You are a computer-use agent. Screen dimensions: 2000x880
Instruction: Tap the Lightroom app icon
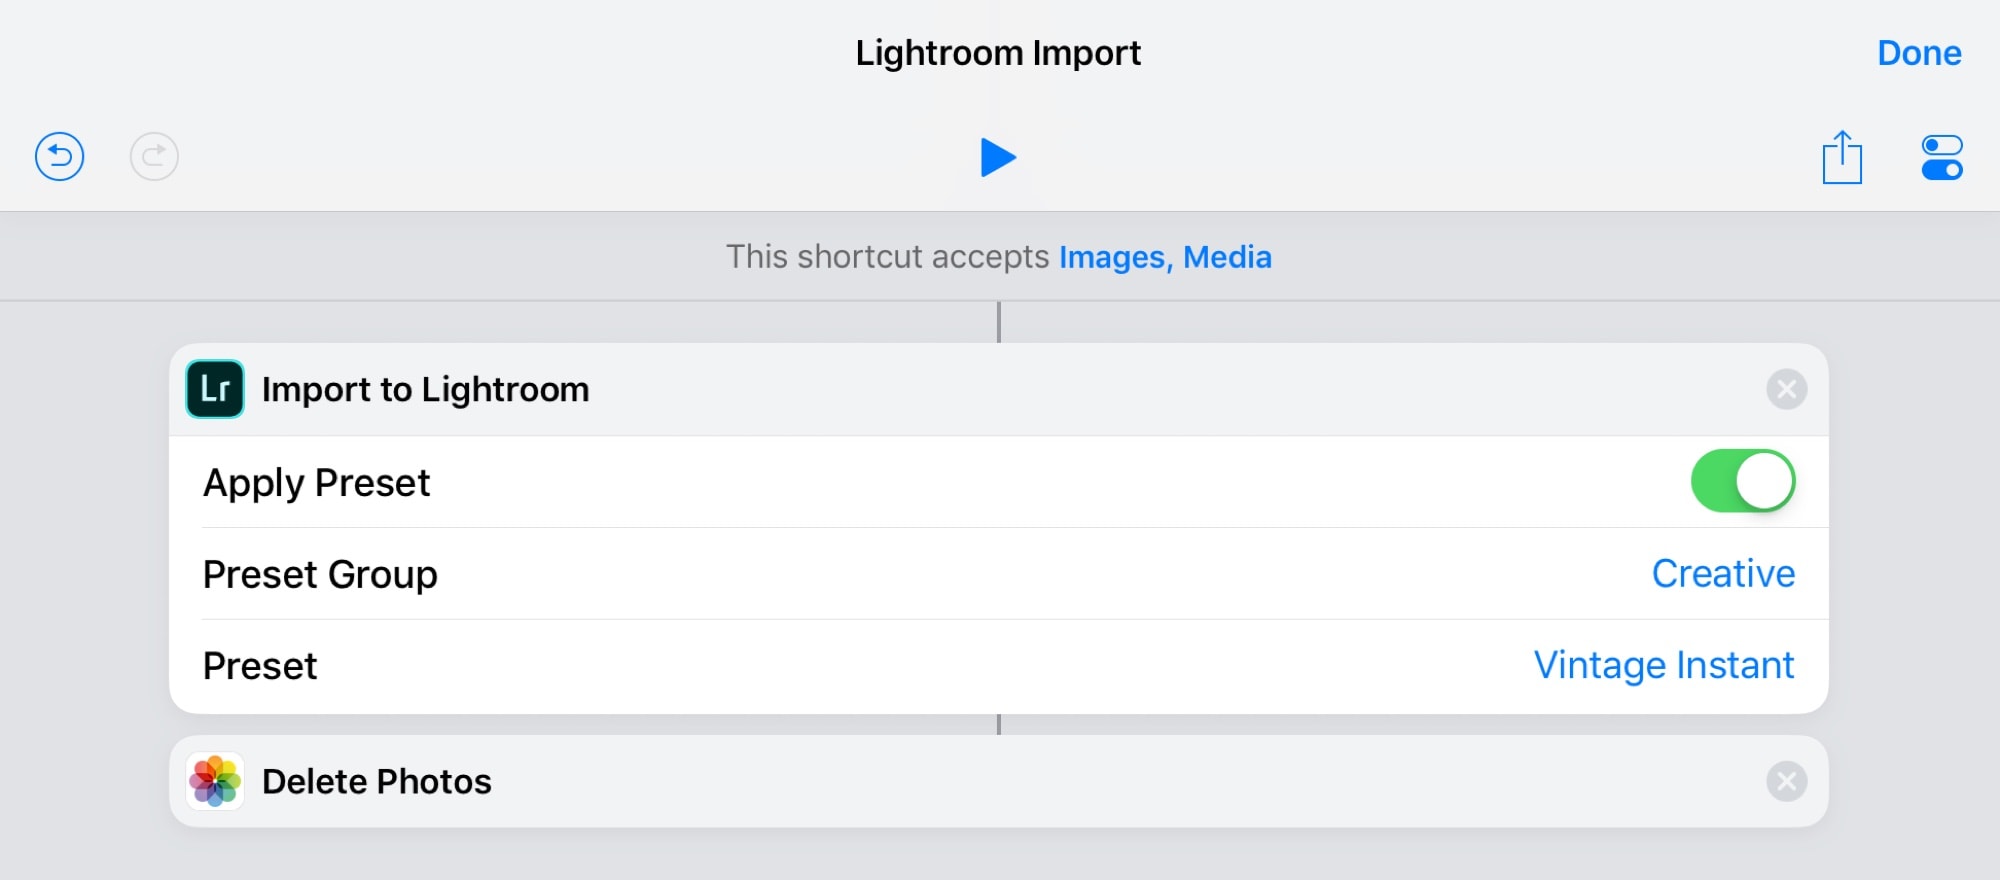(x=213, y=390)
